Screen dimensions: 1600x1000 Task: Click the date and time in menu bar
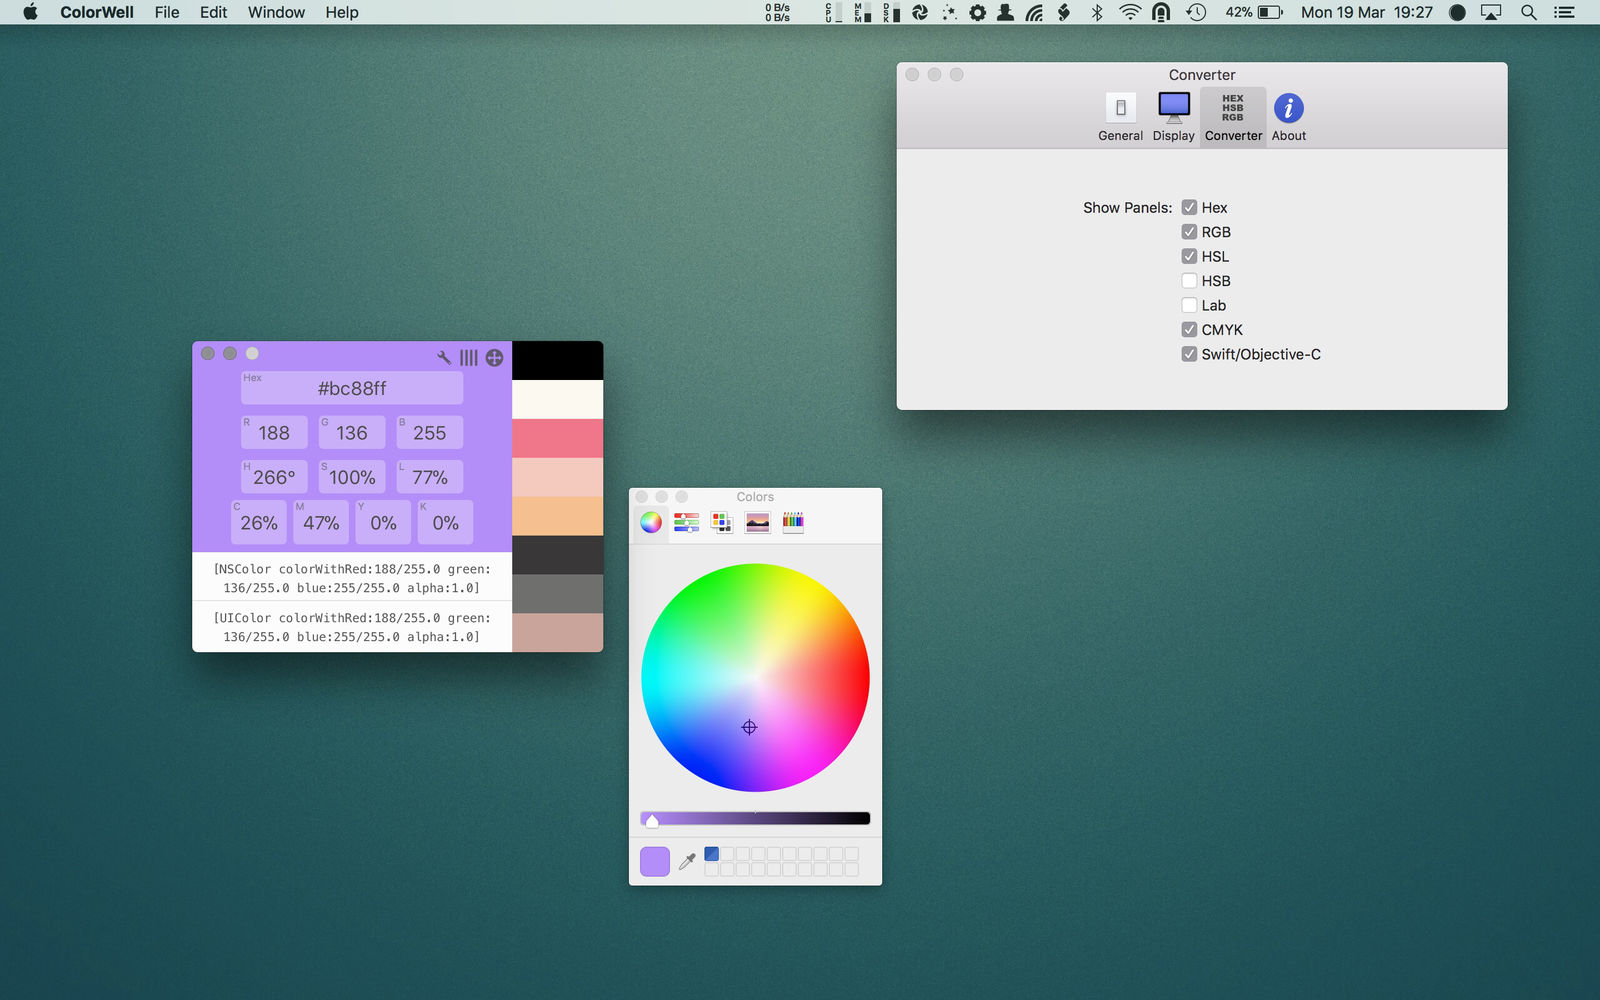pyautogui.click(x=1366, y=12)
